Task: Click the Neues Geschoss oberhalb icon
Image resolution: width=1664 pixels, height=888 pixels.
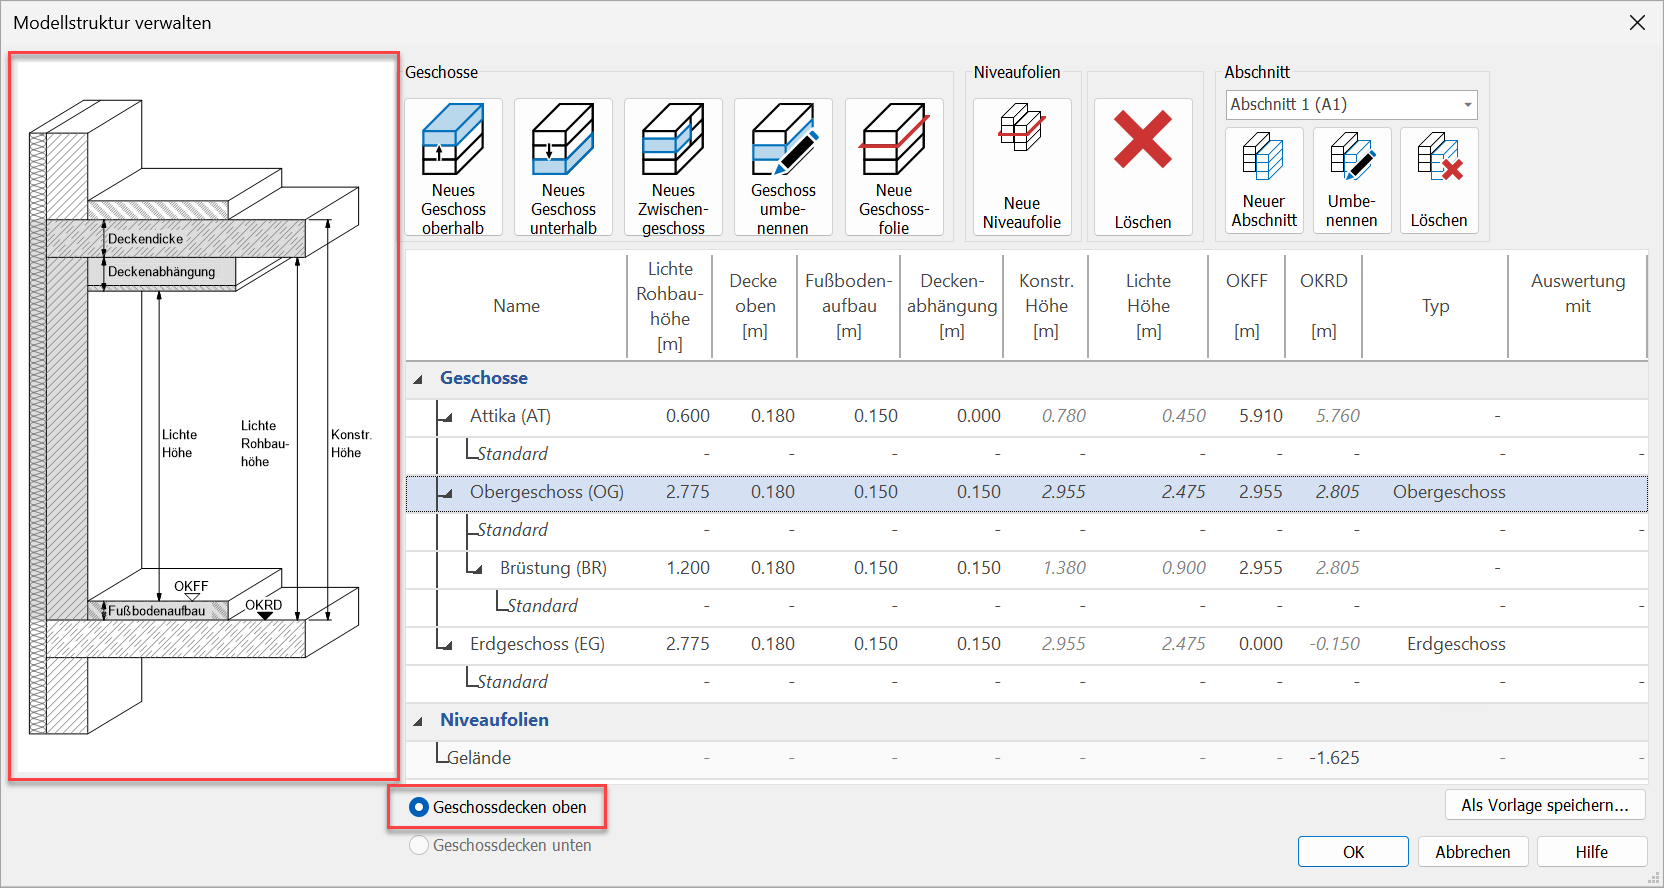Action: [x=453, y=167]
